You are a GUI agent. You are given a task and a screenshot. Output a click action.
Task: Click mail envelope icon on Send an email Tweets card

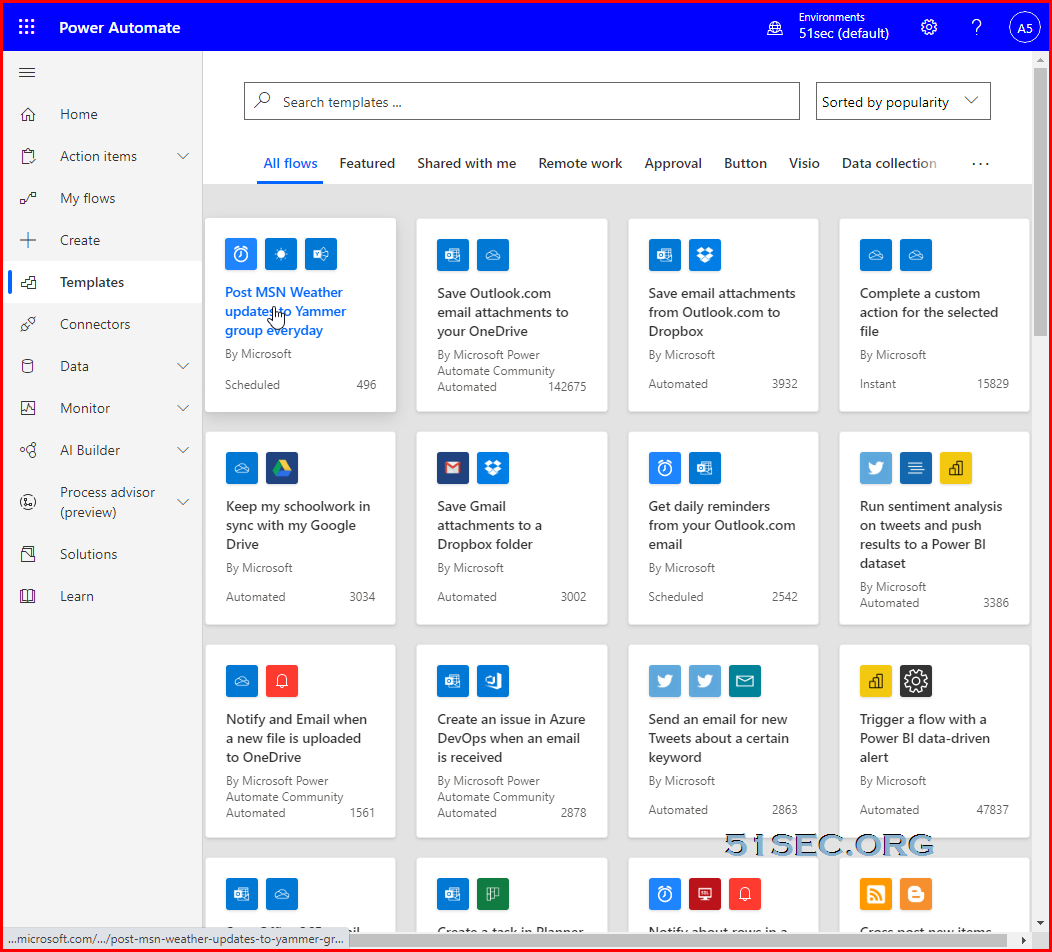click(x=745, y=681)
